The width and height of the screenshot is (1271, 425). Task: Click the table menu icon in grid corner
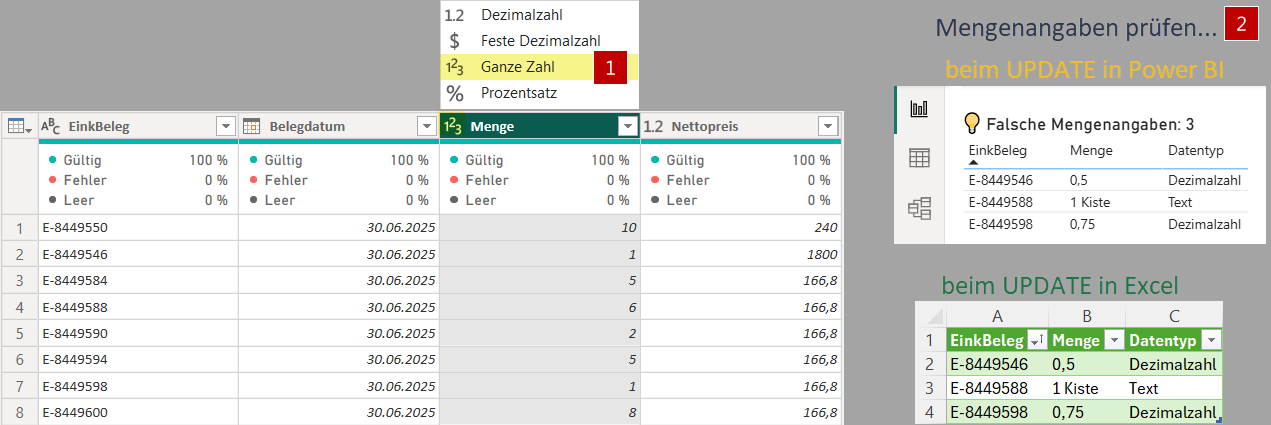[x=18, y=126]
